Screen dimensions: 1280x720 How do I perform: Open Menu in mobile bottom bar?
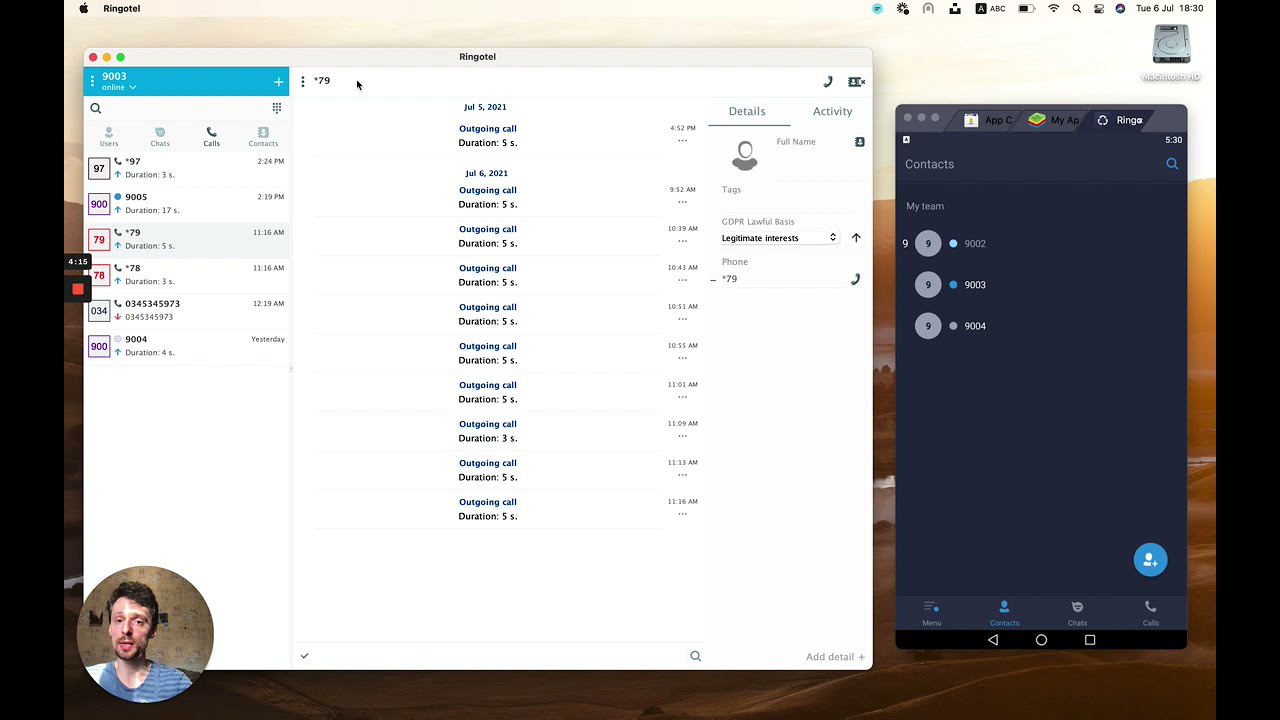click(x=931, y=613)
